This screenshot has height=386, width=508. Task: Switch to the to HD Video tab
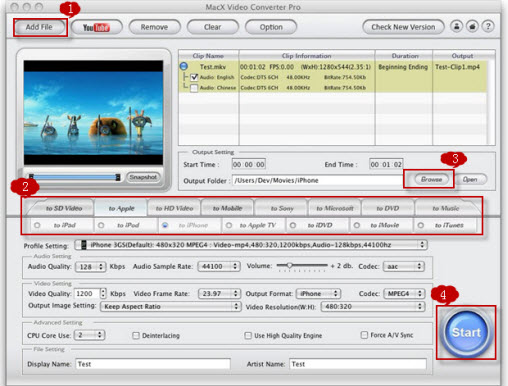pos(174,208)
